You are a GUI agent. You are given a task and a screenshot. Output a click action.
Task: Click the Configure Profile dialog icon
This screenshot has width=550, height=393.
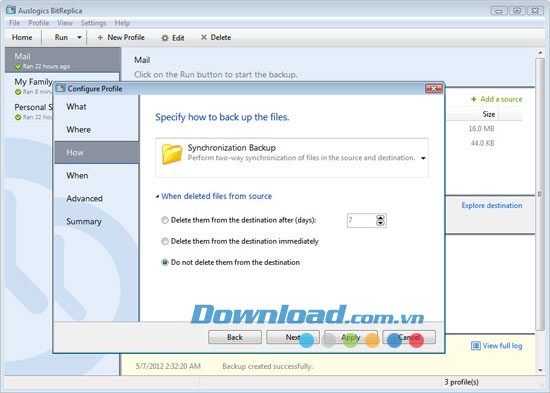60,88
